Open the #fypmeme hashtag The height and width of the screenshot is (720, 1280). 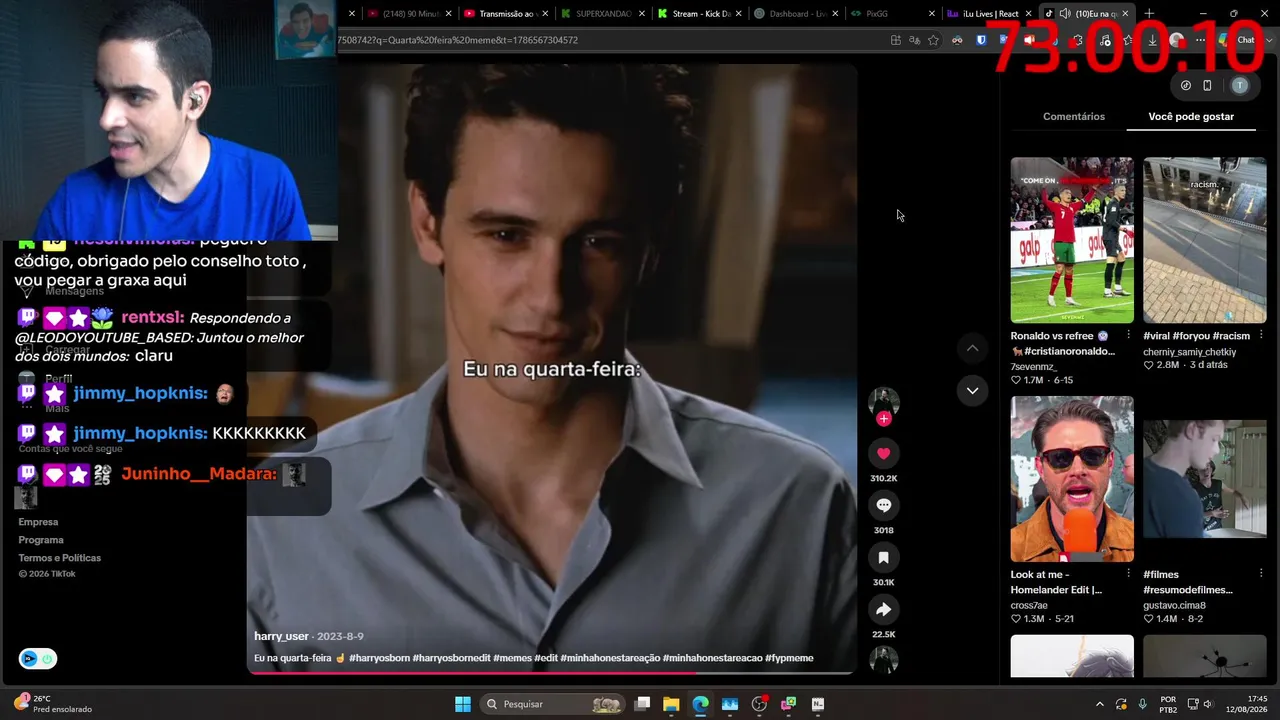[789, 658]
